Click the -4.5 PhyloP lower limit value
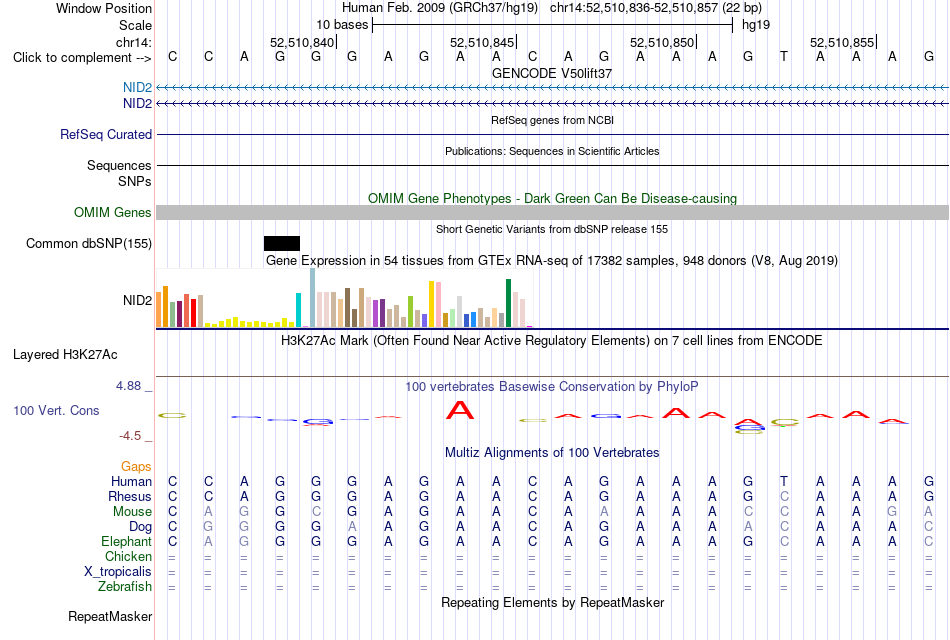 (130, 436)
